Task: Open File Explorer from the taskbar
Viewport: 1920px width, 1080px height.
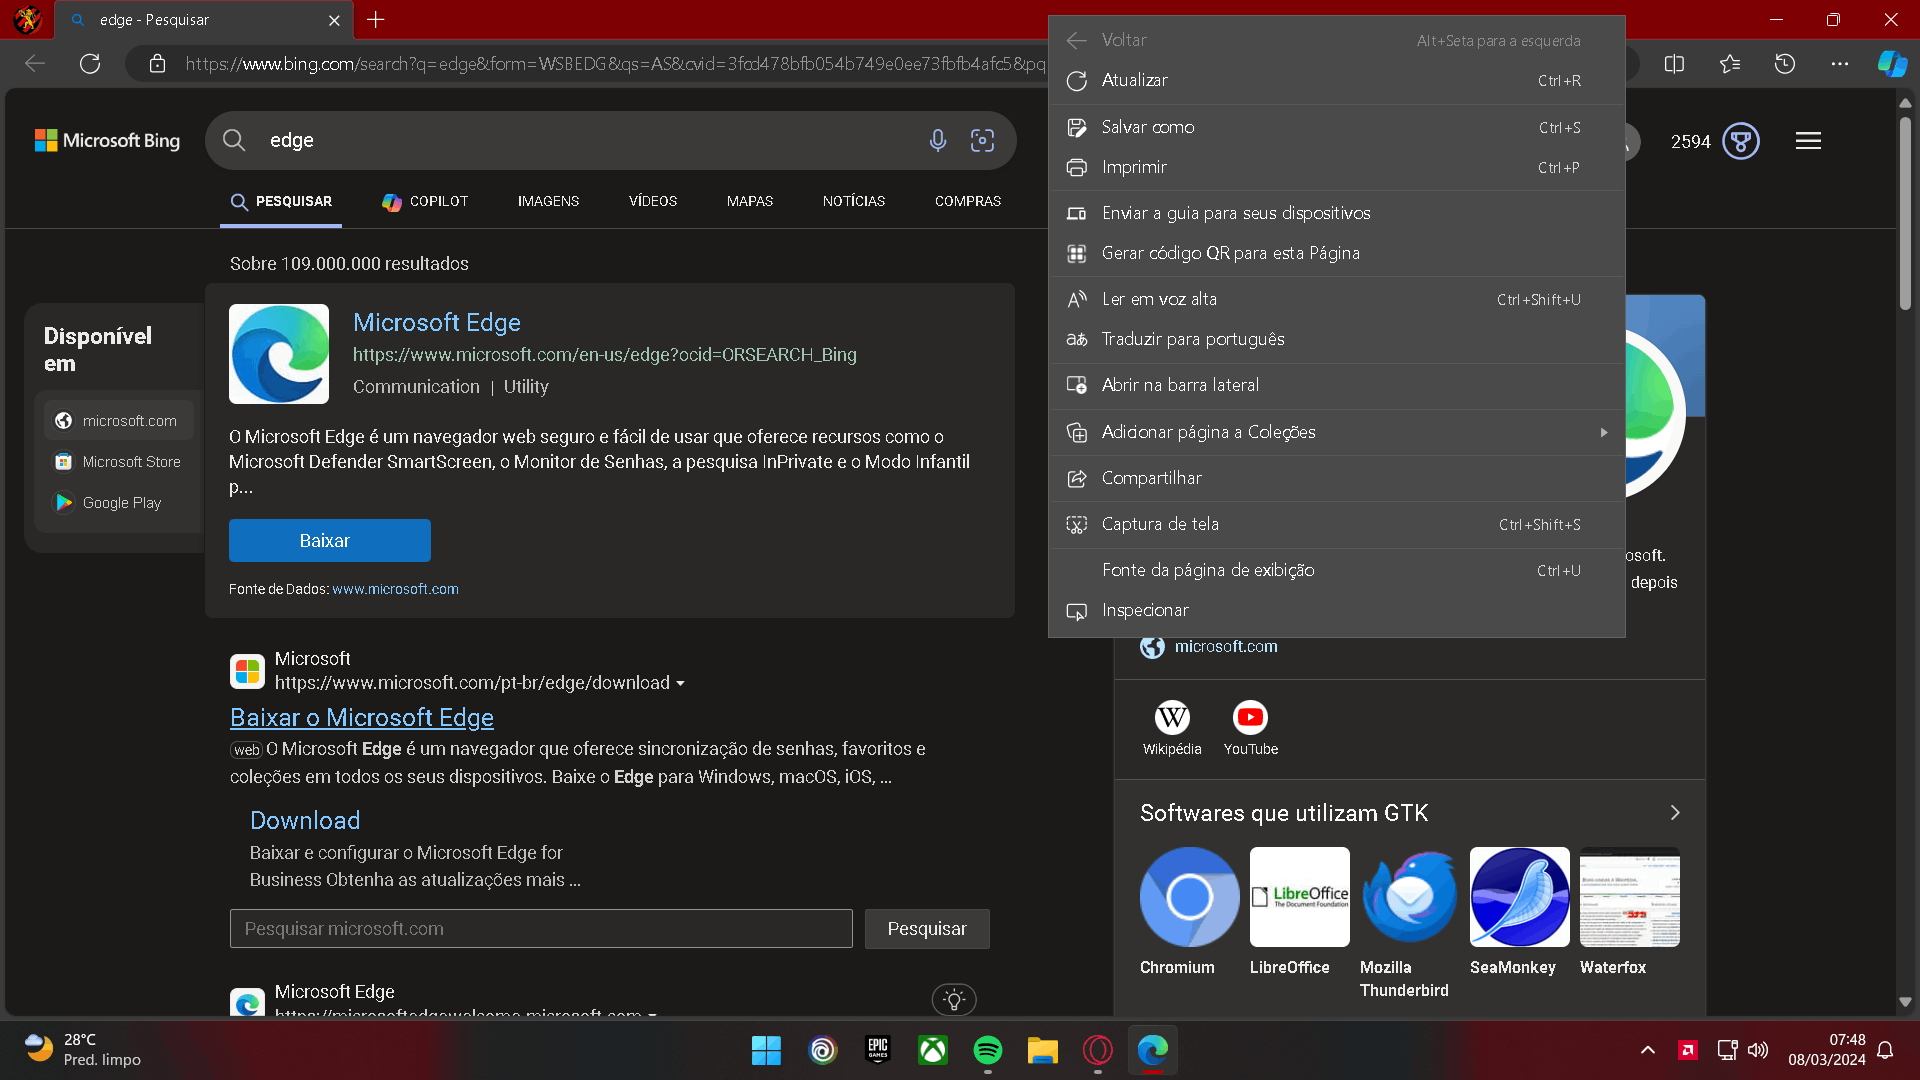Action: (1043, 1050)
